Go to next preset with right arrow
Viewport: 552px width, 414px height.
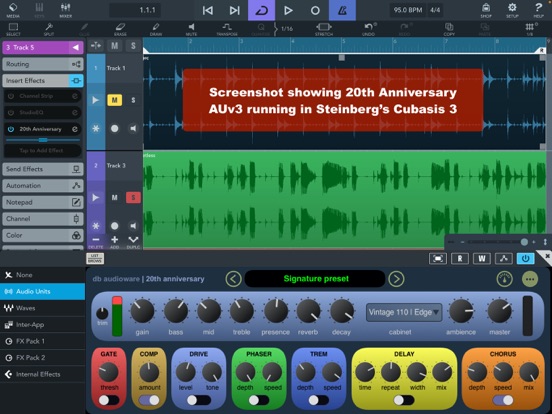click(396, 279)
